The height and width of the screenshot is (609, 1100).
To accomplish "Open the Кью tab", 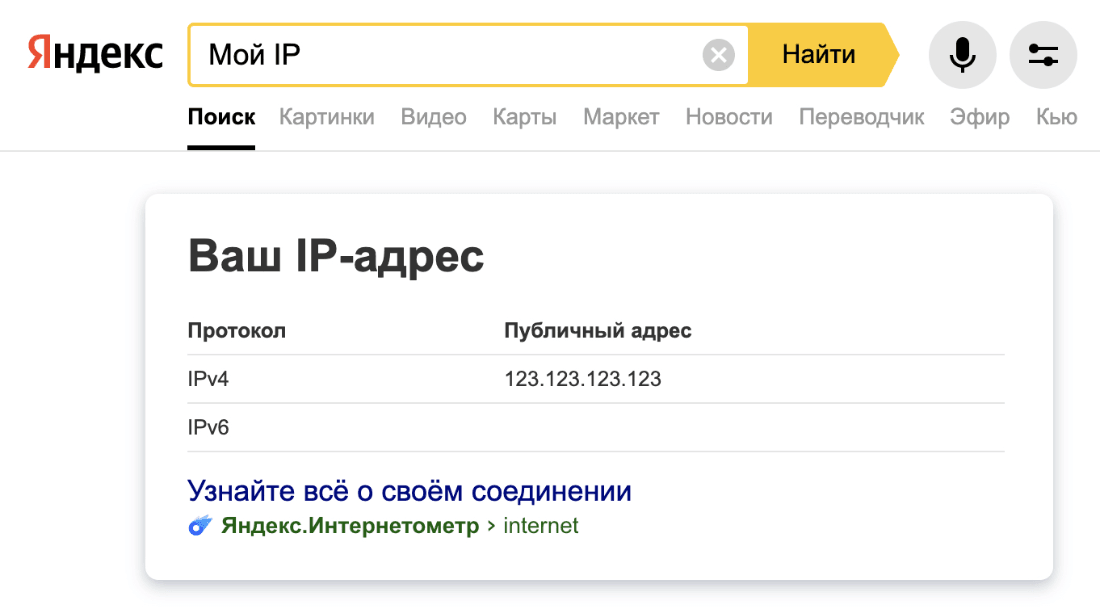I will (1057, 117).
